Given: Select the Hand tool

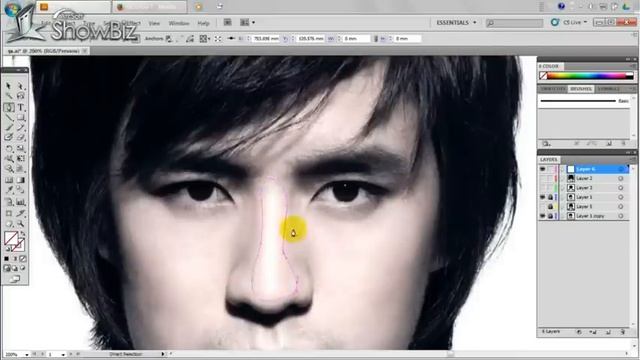Looking at the screenshot, I should pos(9,224).
